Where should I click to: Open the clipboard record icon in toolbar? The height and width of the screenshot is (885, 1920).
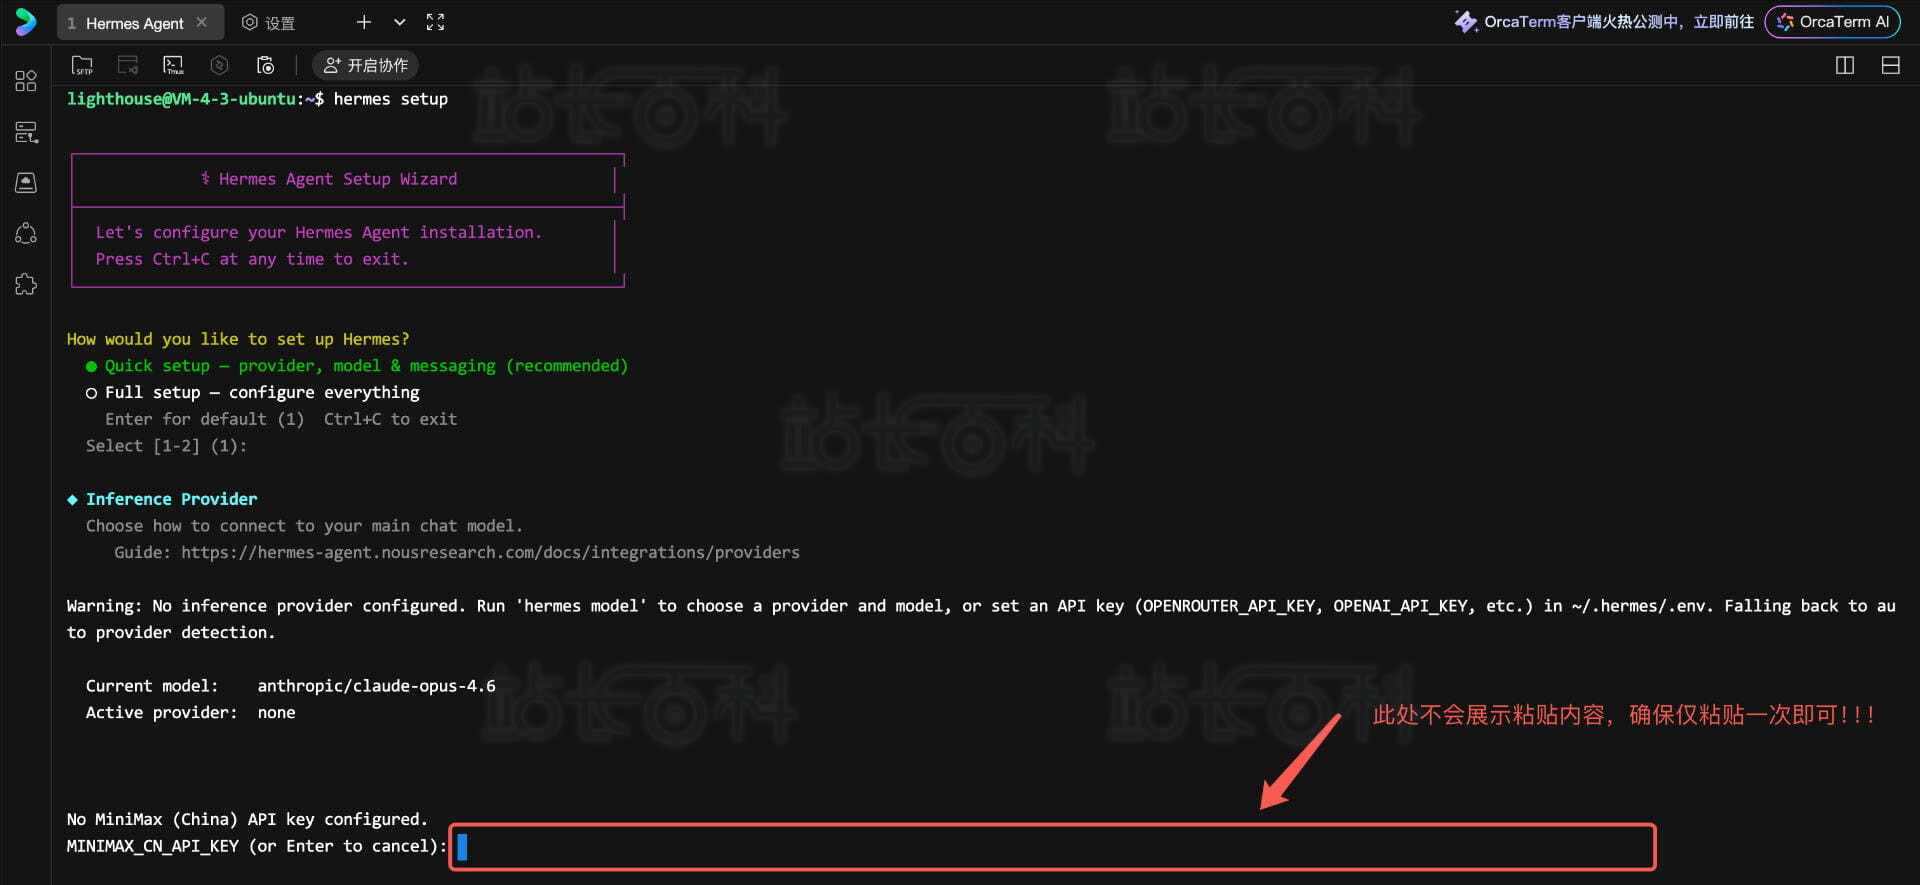(265, 65)
